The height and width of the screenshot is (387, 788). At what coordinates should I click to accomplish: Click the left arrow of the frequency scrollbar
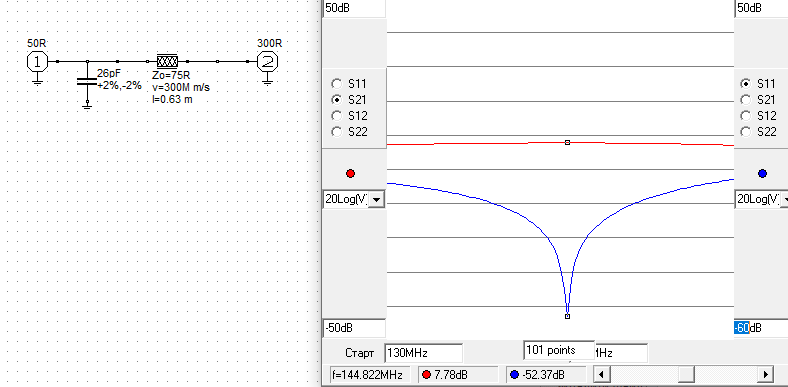602,374
